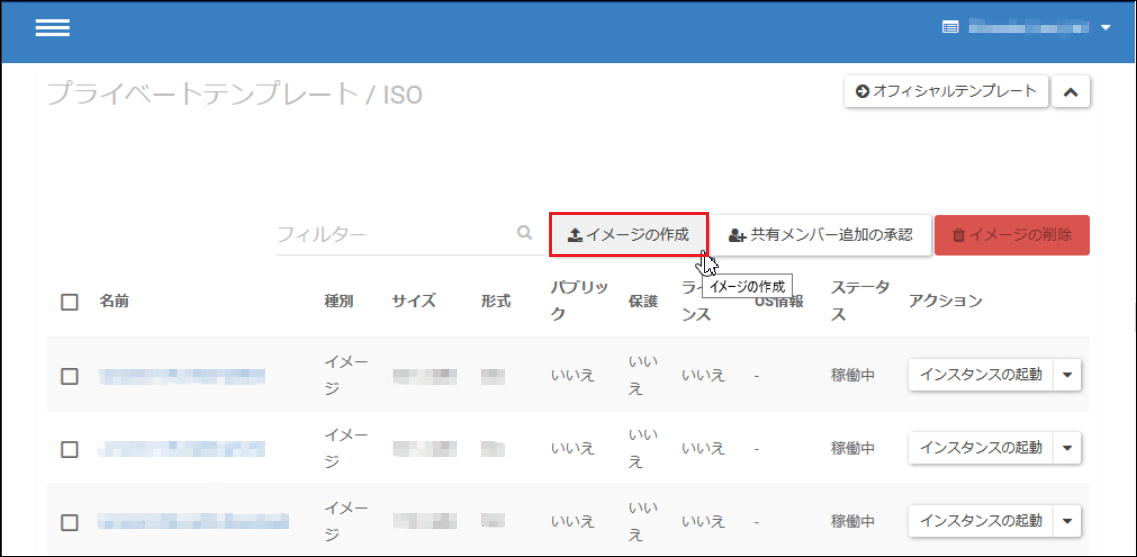Image resolution: width=1137 pixels, height=557 pixels.
Task: Click 稼働中 status in first row
Action: click(853, 376)
